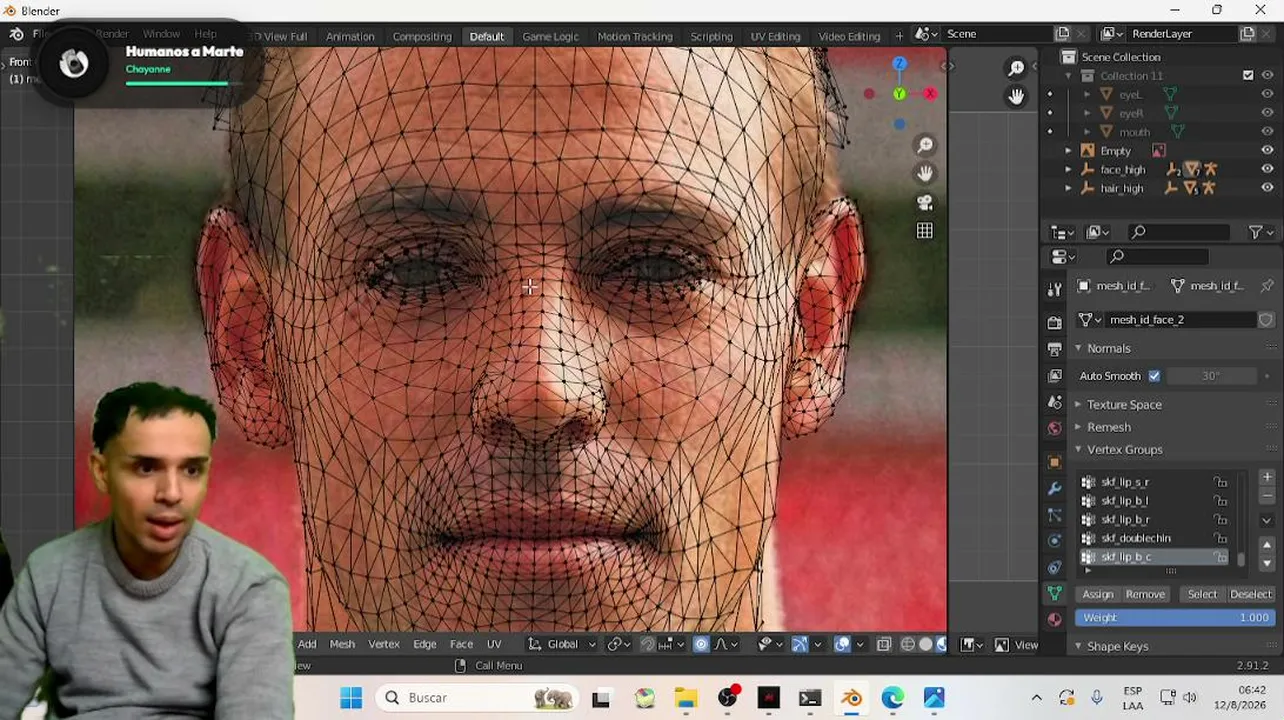Open the Render properties tab icon
This screenshot has height=720, width=1284.
click(x=1054, y=322)
